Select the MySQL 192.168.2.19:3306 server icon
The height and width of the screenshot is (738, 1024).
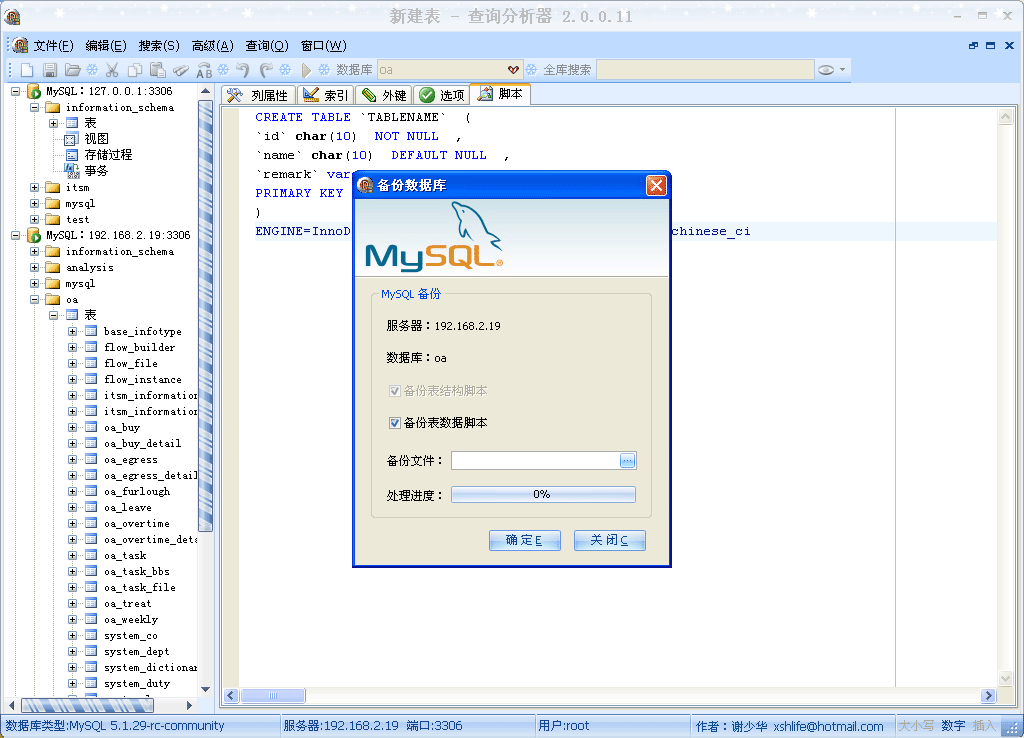35,235
